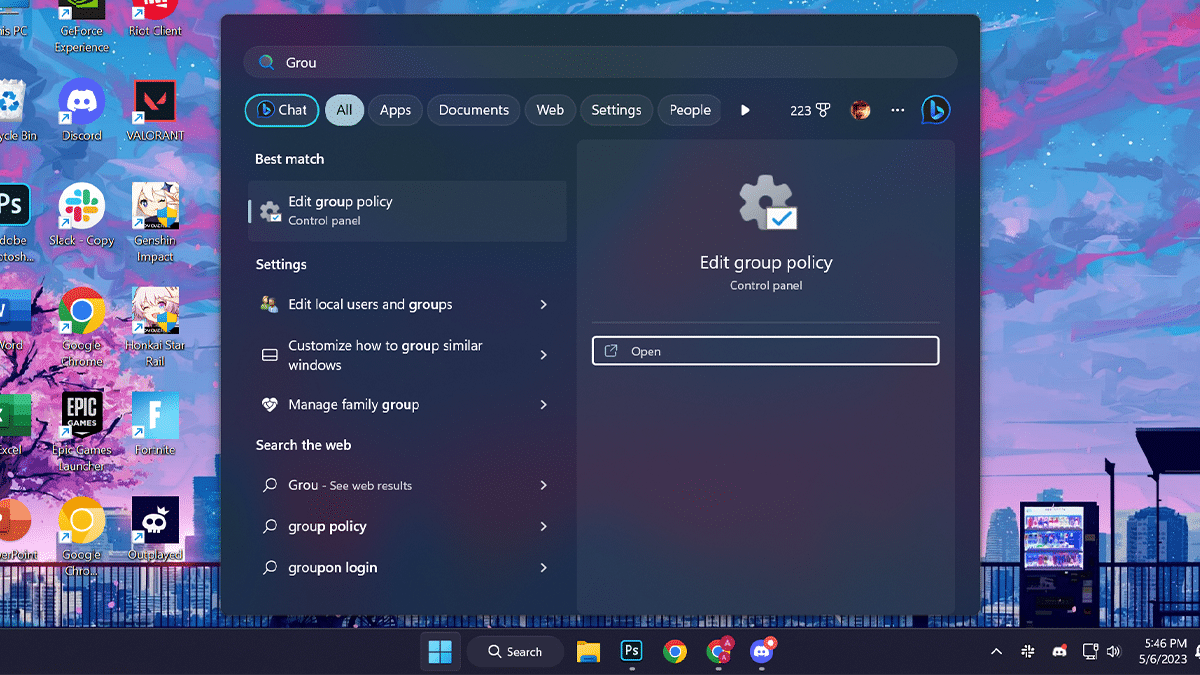Select the Chat filter tab
The height and width of the screenshot is (675, 1200).
pos(282,110)
